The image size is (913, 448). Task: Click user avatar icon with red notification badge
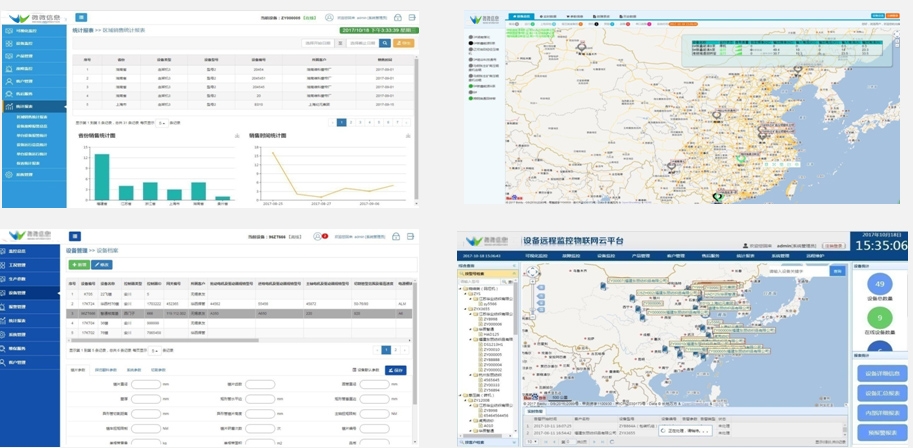pyautogui.click(x=316, y=237)
